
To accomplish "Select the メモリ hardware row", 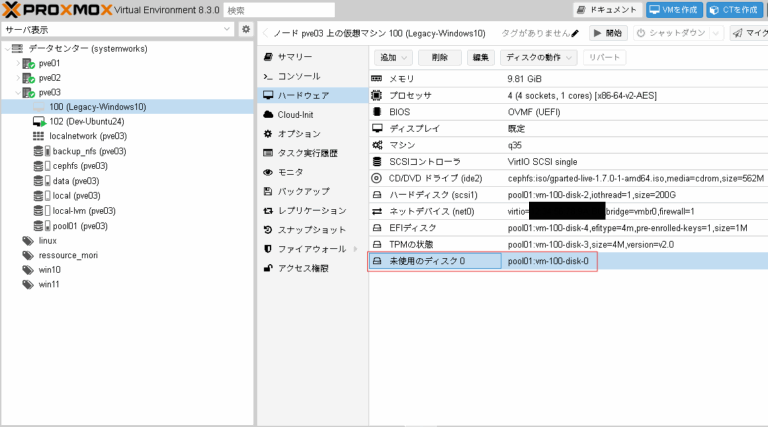I will pyautogui.click(x=568, y=79).
